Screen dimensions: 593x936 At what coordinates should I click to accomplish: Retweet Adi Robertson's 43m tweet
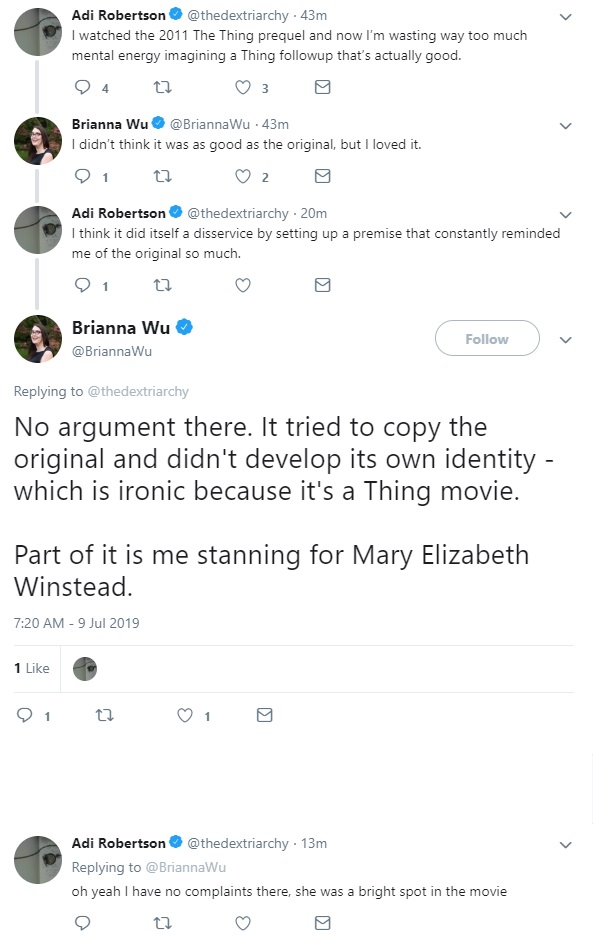(162, 87)
